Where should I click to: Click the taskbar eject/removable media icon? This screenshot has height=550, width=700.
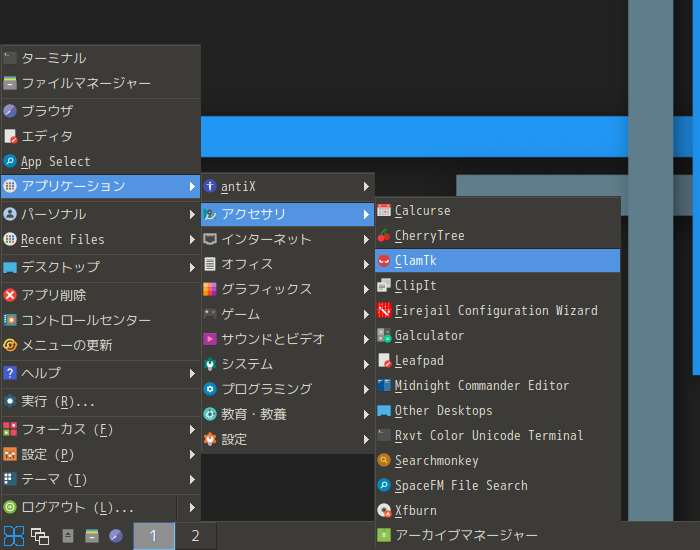pos(68,536)
